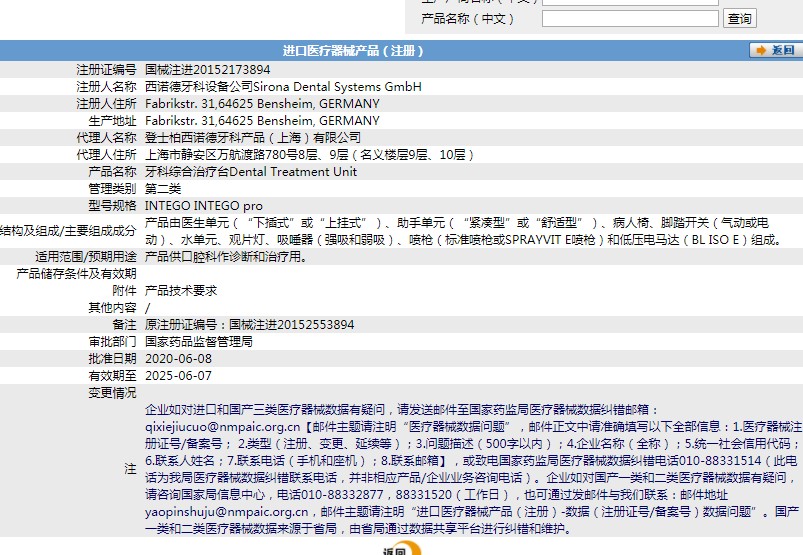This screenshot has width=803, height=555.
Task: Click the orange arrow icon beside 返回
Action: pyautogui.click(x=761, y=50)
